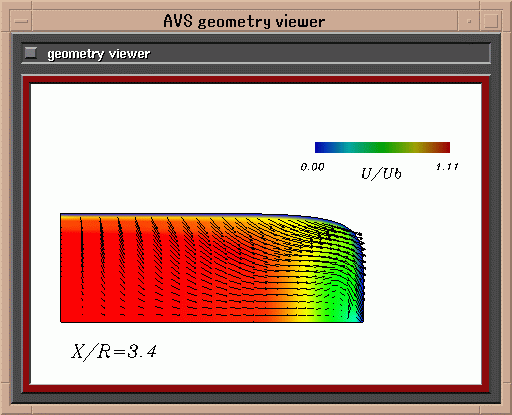
Task: Open the window menu button in title bar
Action: click(22, 21)
